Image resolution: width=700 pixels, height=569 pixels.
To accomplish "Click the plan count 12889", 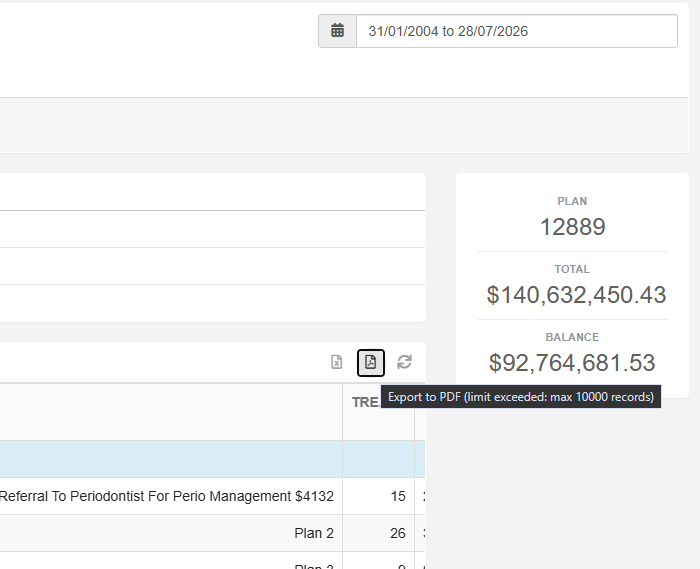I will (572, 227).
